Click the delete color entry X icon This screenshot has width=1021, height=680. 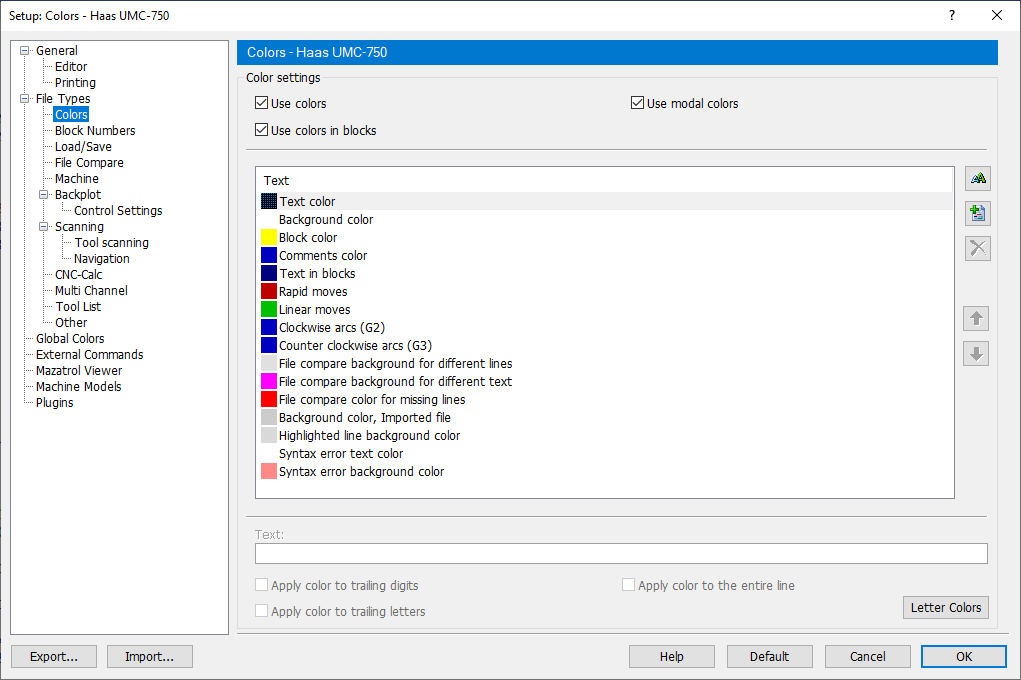click(x=977, y=248)
